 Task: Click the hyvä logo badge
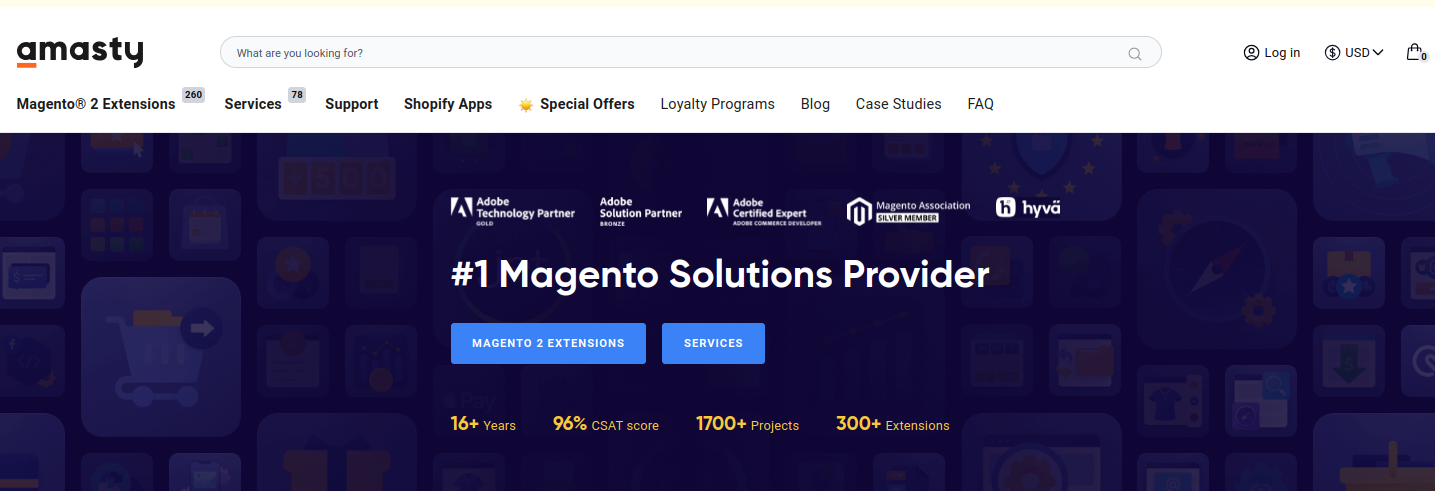point(1028,208)
